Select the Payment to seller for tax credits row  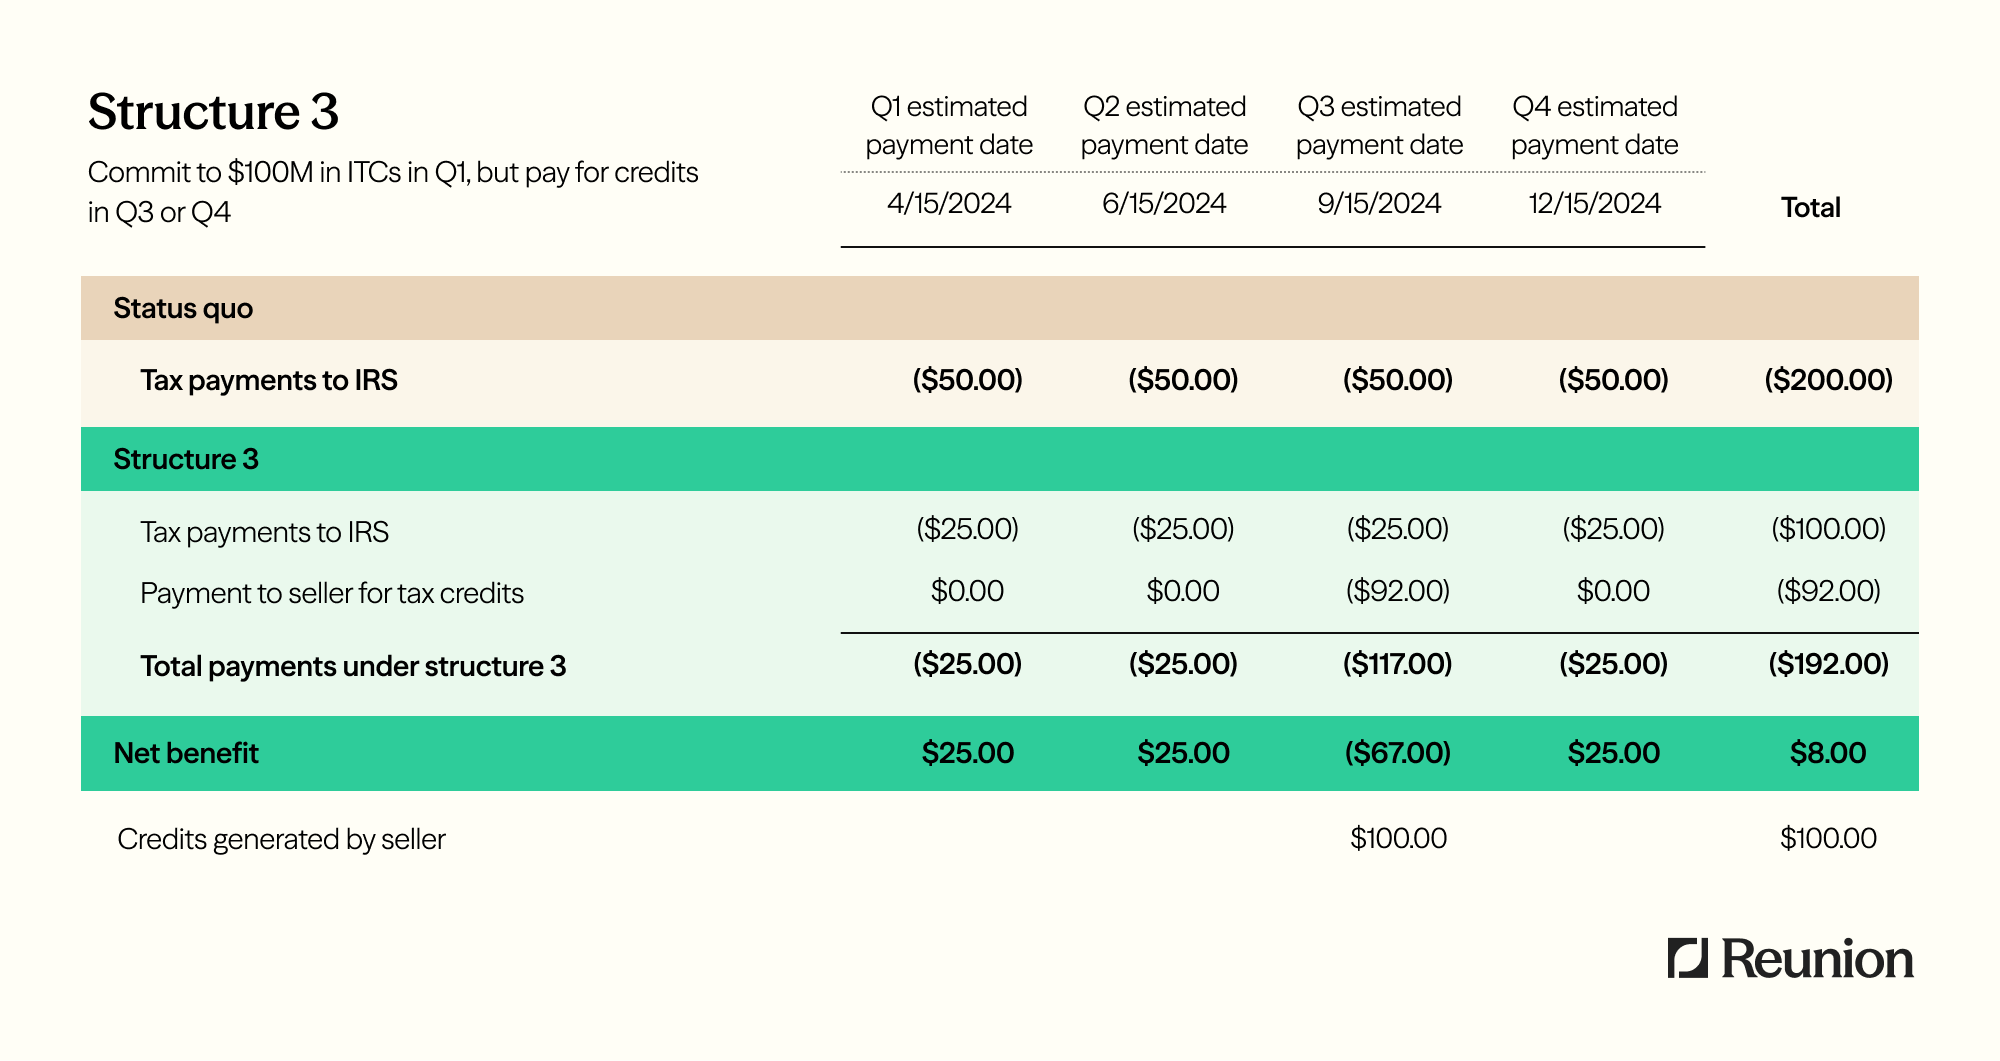coord(1000,592)
